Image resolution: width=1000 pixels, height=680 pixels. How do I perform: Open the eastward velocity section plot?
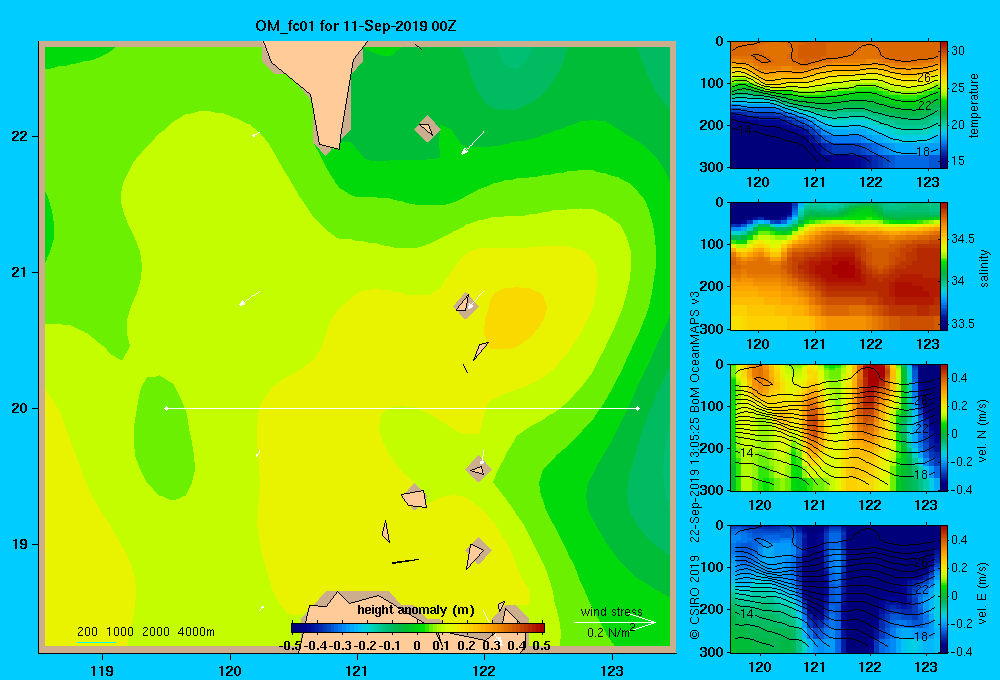835,589
